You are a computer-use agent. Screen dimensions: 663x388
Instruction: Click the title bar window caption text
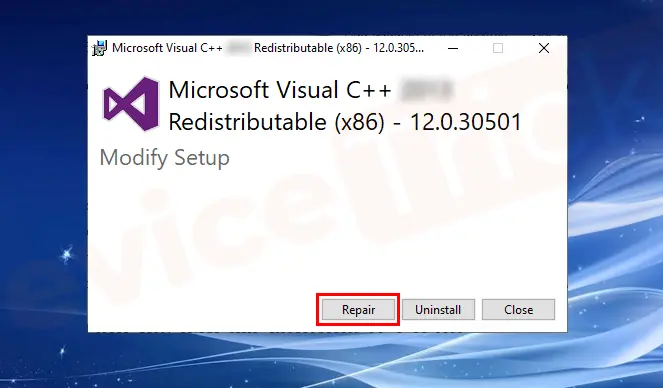tap(268, 48)
